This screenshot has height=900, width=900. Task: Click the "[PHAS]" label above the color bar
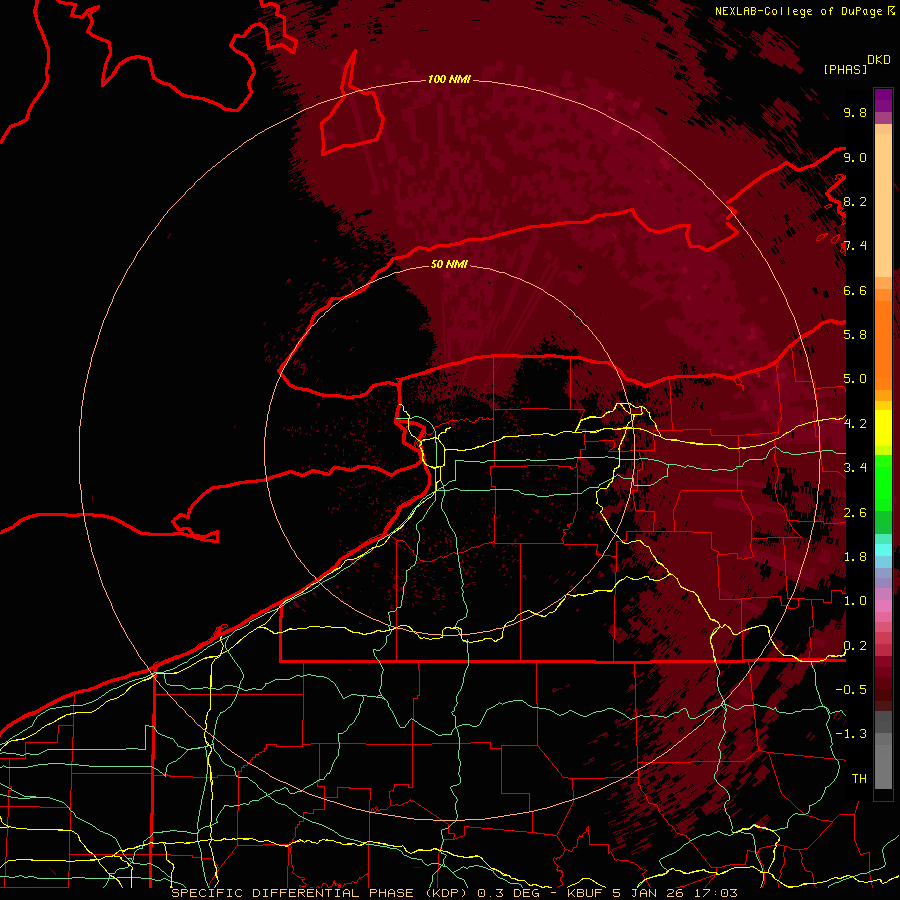click(845, 69)
